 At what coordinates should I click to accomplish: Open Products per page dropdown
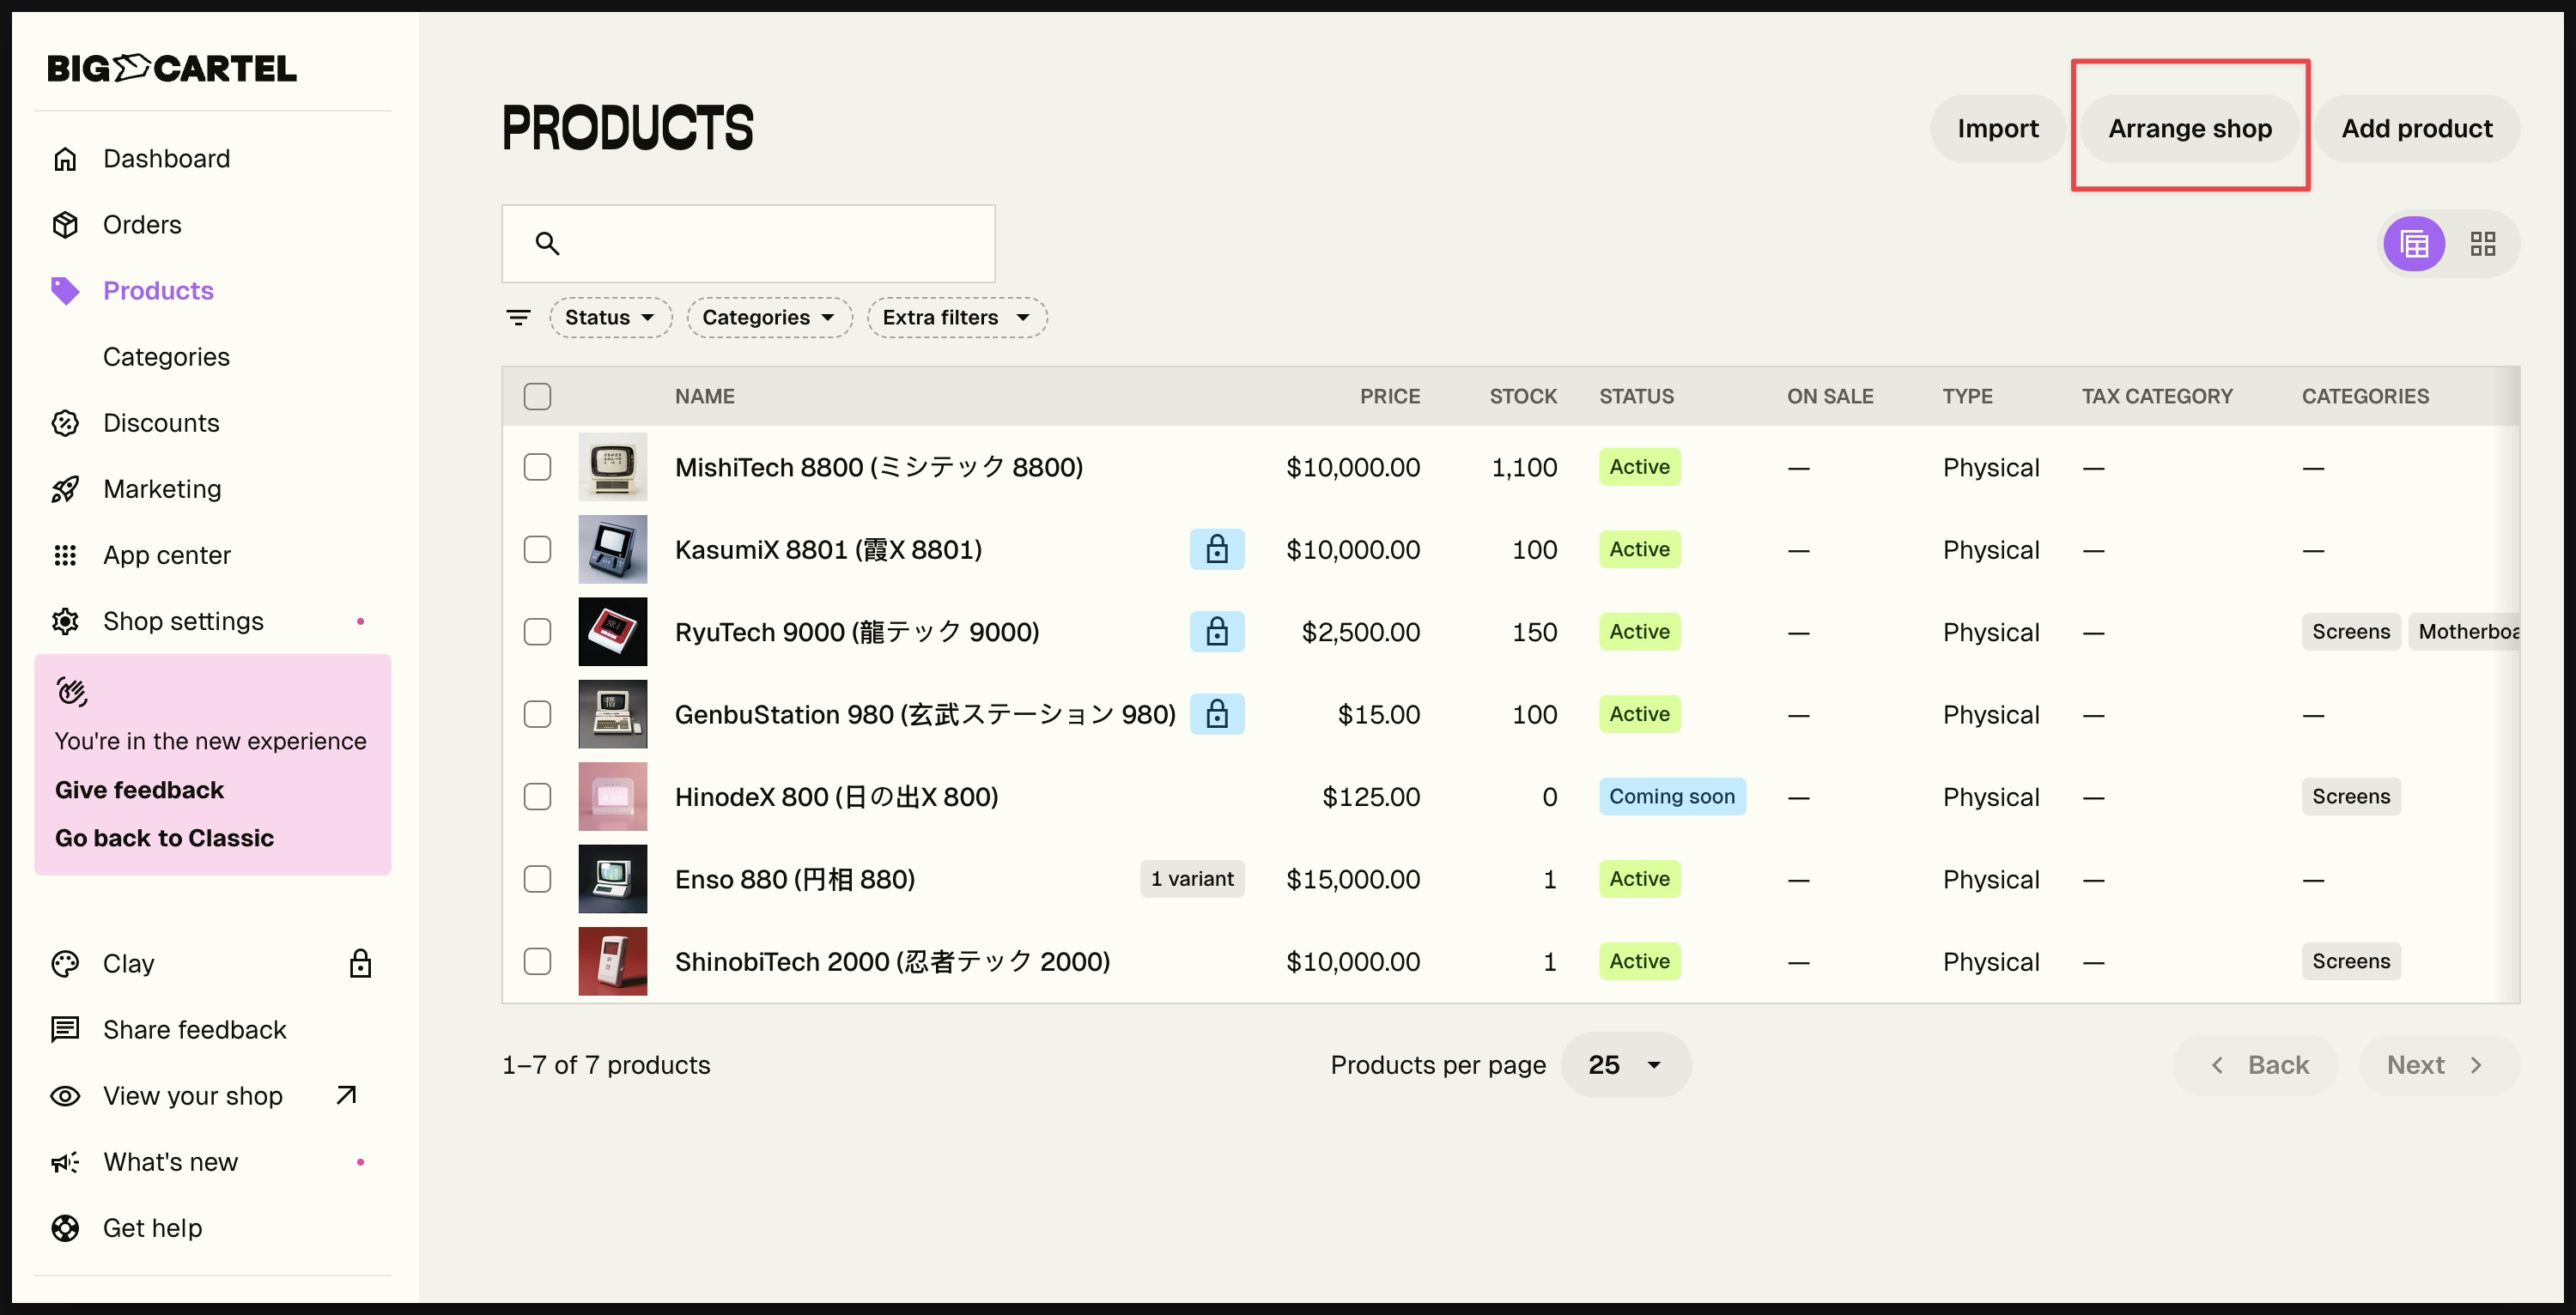pos(1625,1064)
